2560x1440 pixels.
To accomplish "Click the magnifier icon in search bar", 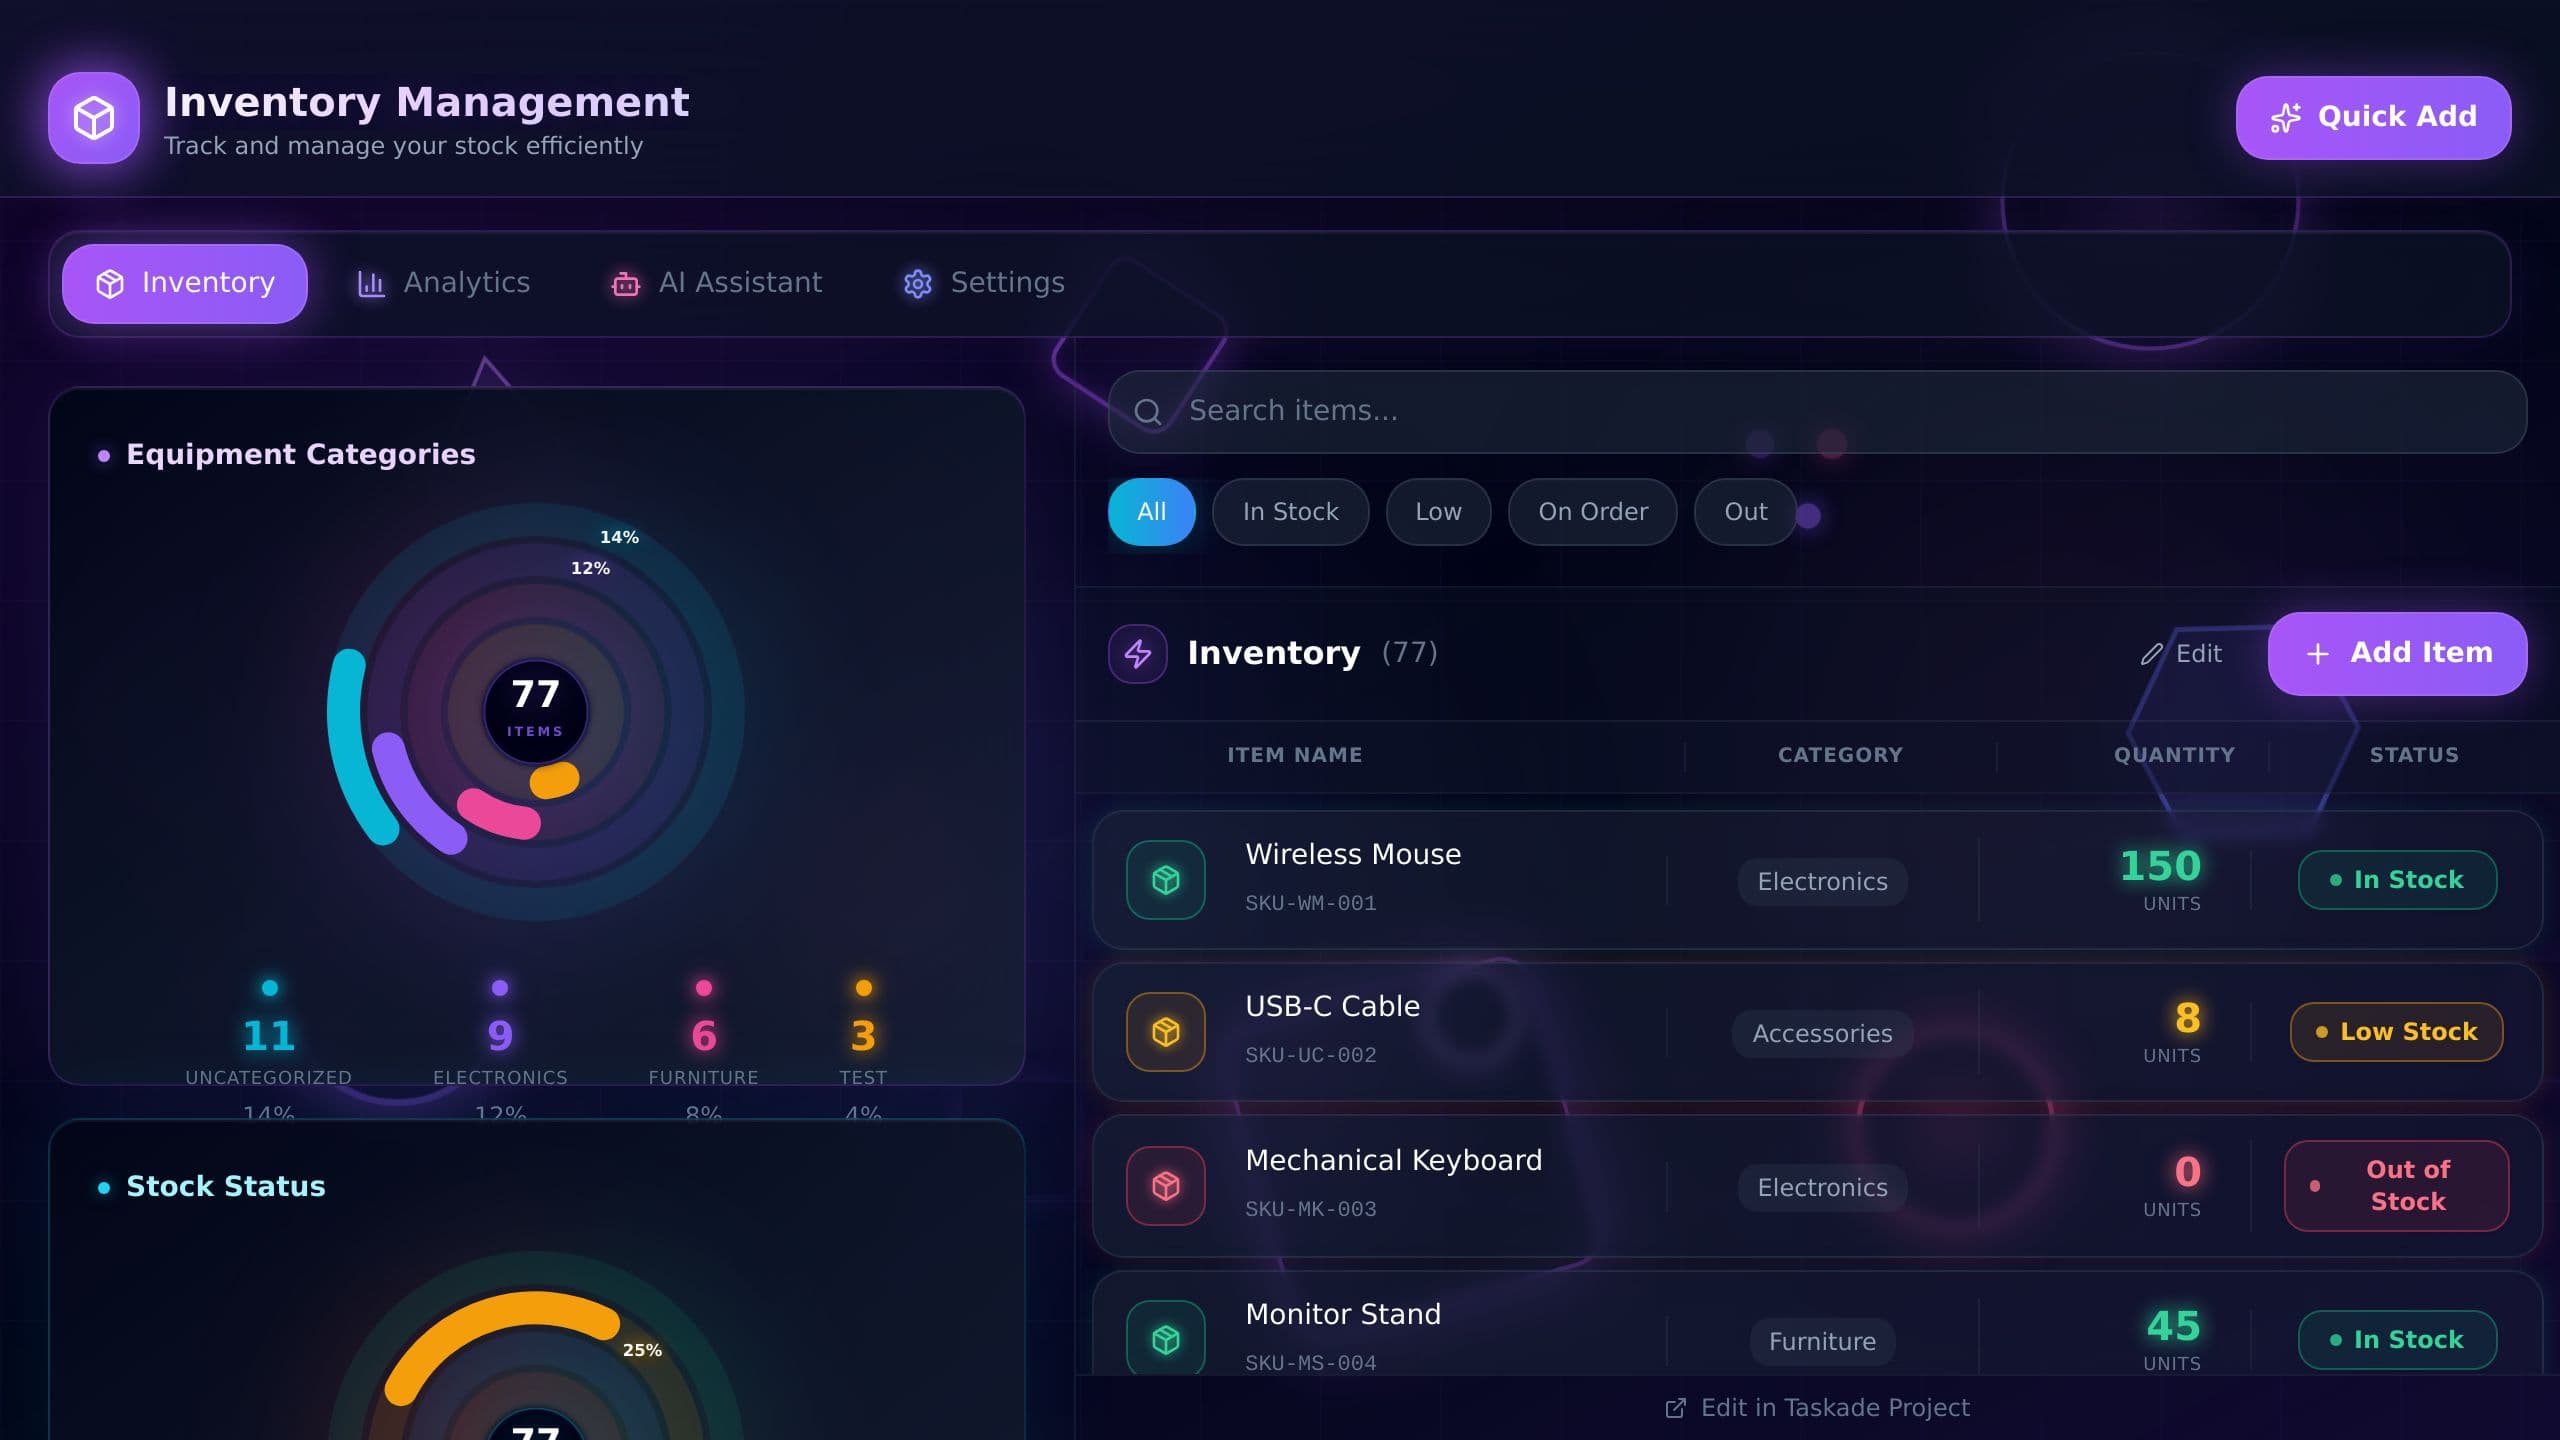I will pyautogui.click(x=1148, y=411).
